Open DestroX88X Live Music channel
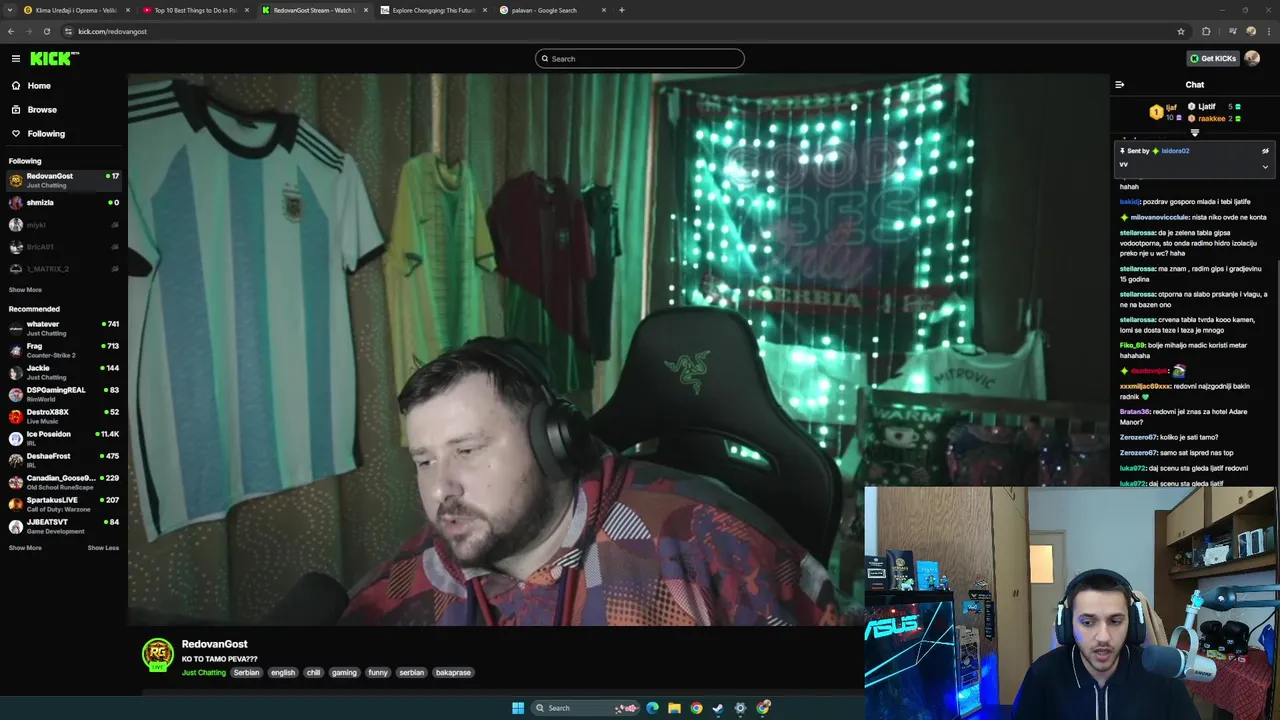1280x720 pixels. [64, 416]
